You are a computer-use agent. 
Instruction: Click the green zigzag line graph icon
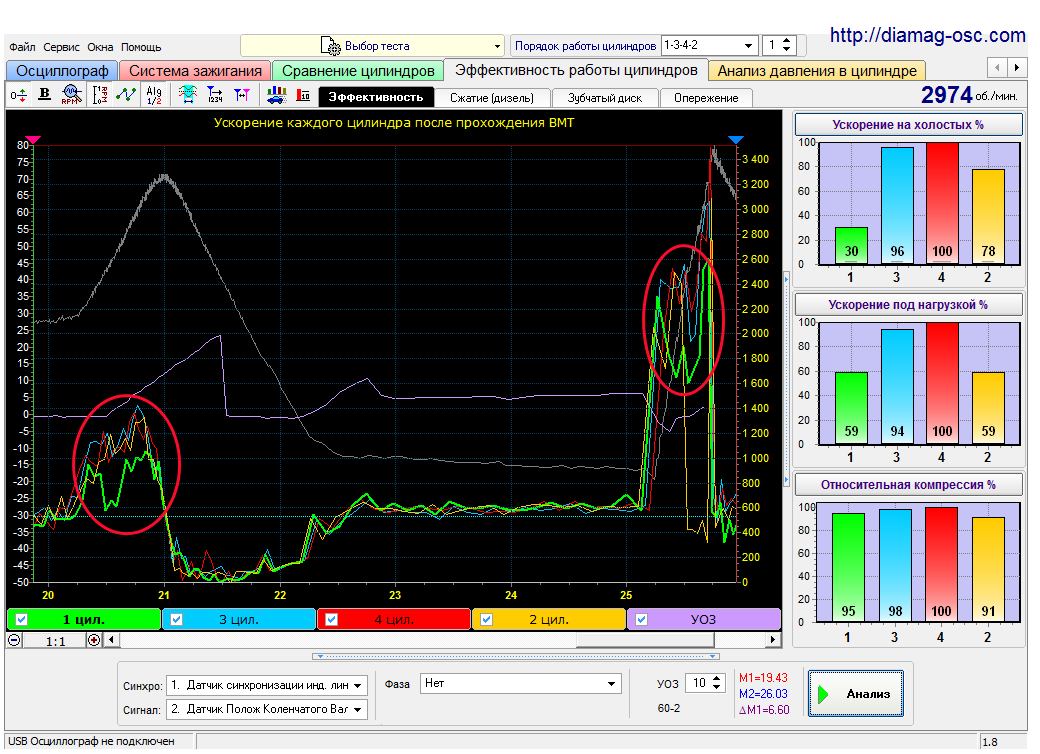coord(125,95)
